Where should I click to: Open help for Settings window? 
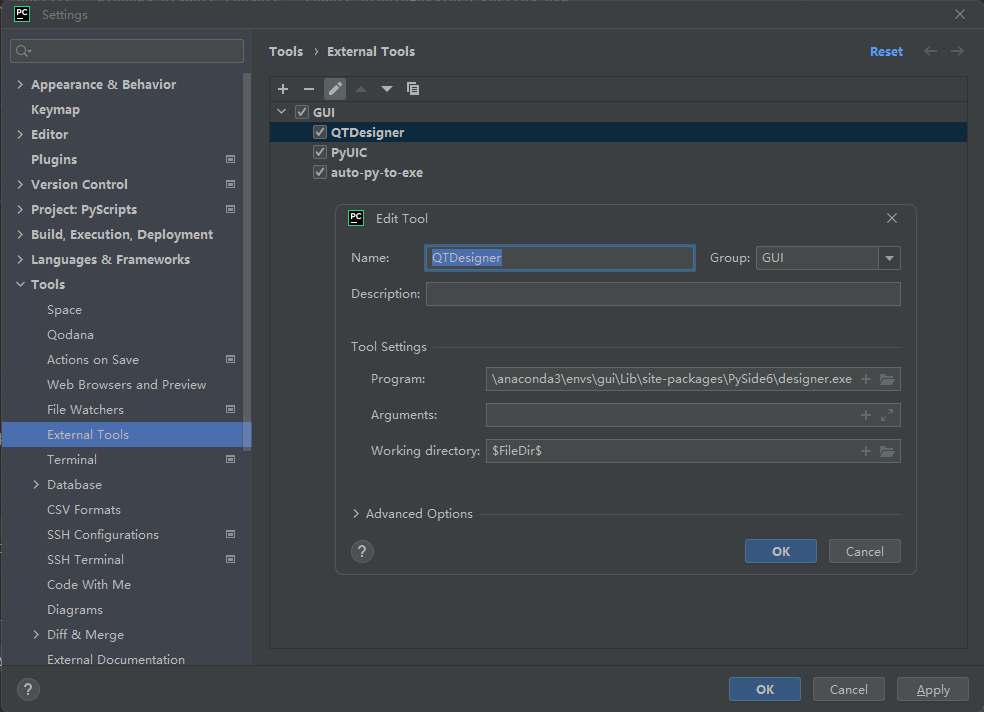point(28,689)
